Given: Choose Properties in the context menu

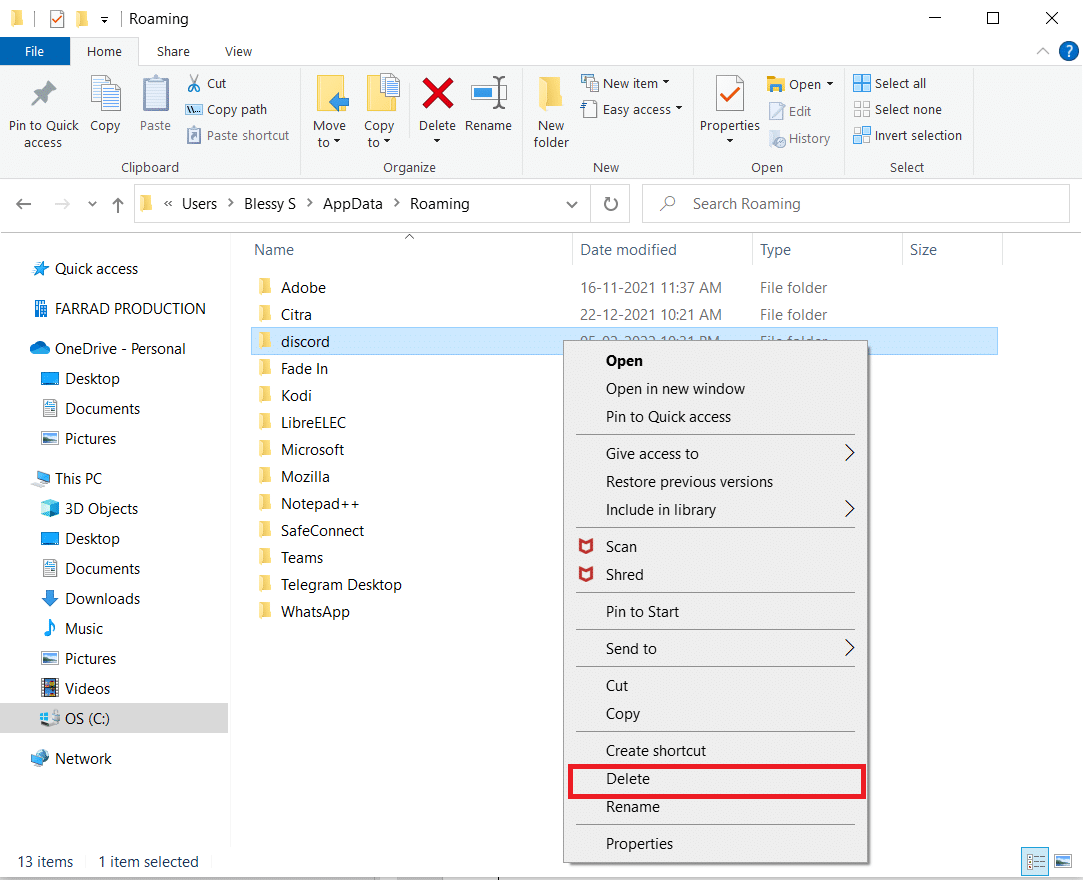Looking at the screenshot, I should click(x=715, y=843).
